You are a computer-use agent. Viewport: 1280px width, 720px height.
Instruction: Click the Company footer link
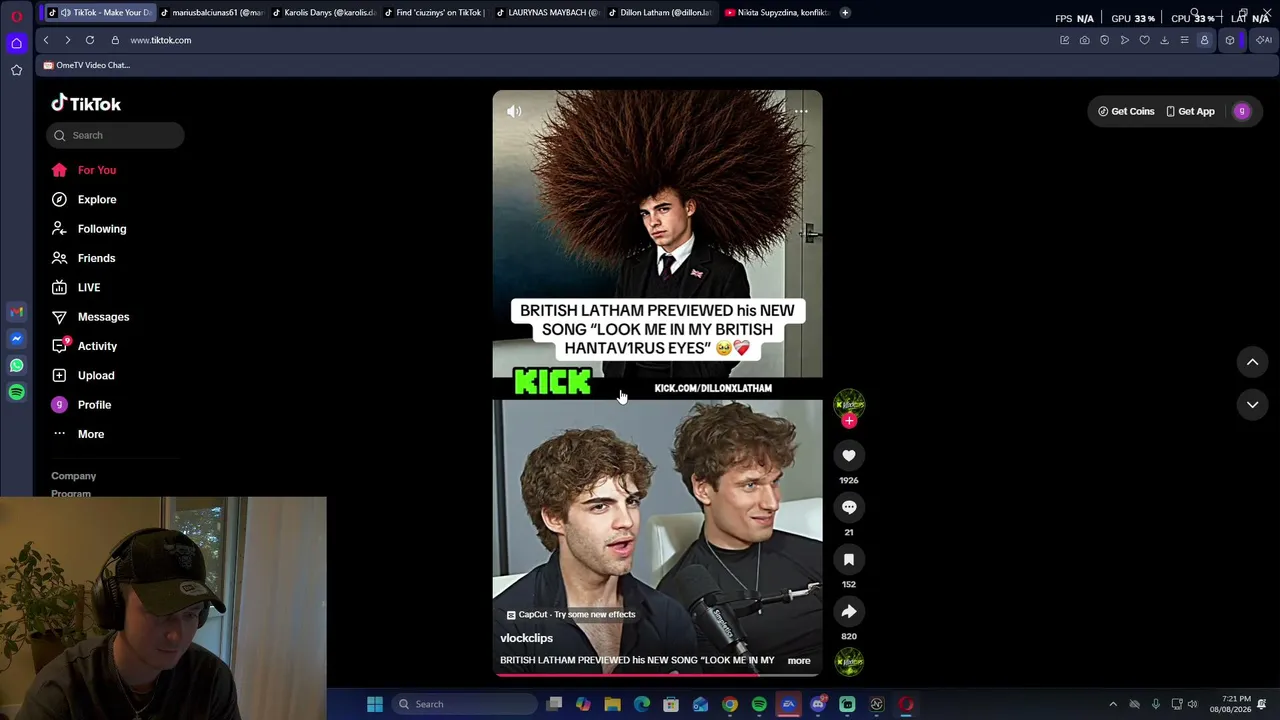click(x=74, y=476)
